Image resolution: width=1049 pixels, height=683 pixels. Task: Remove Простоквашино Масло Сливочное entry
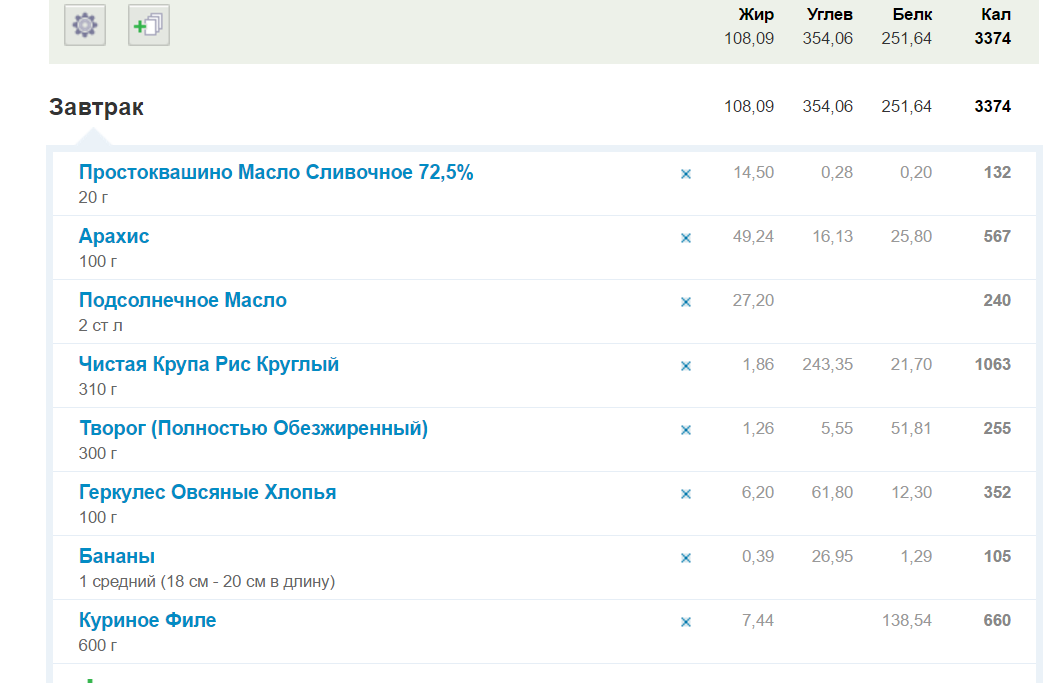click(686, 174)
